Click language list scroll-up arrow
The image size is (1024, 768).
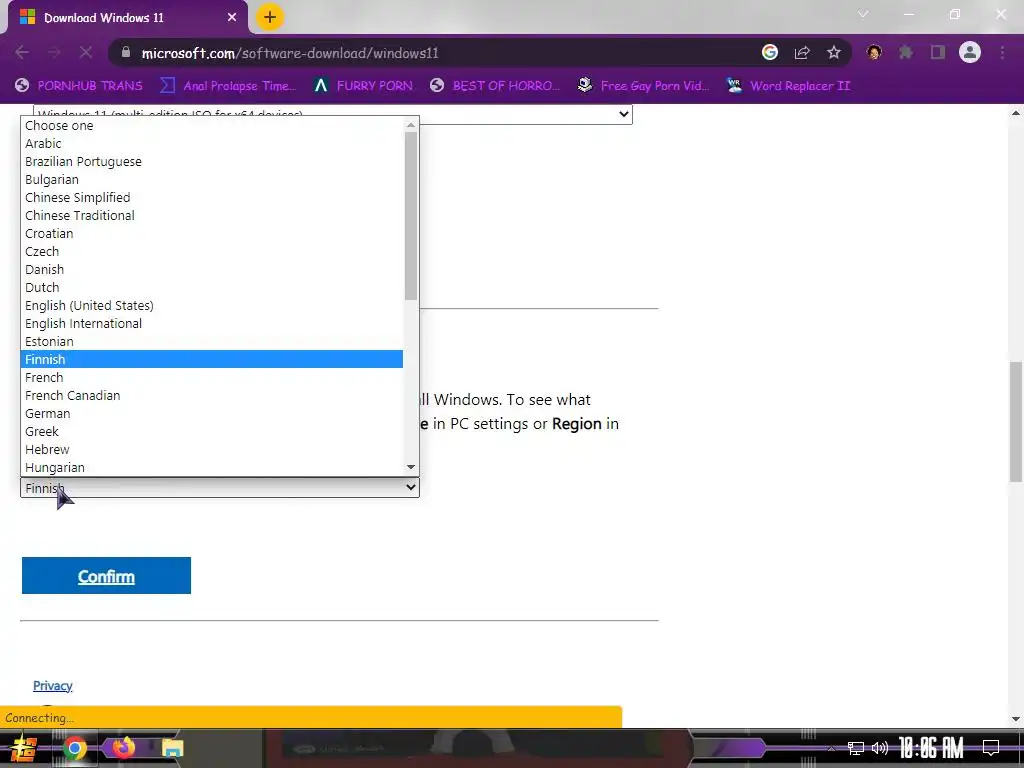[x=411, y=125]
